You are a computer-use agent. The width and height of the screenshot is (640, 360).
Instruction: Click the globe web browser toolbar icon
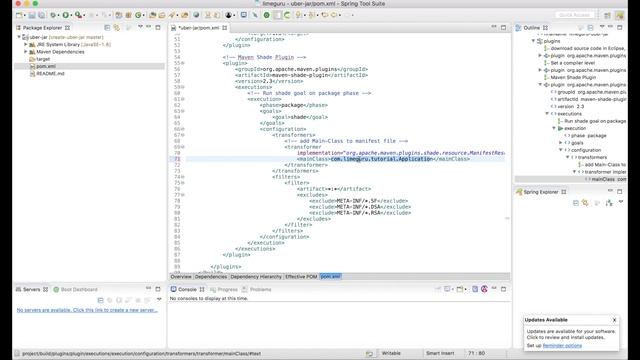click(196, 15)
